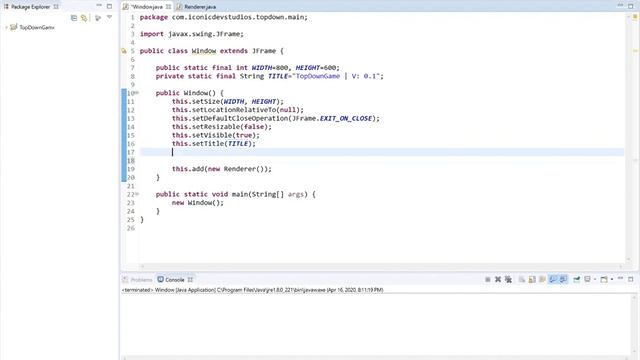The width and height of the screenshot is (640, 360).
Task: Click Open Console icon
Action: [604, 280]
